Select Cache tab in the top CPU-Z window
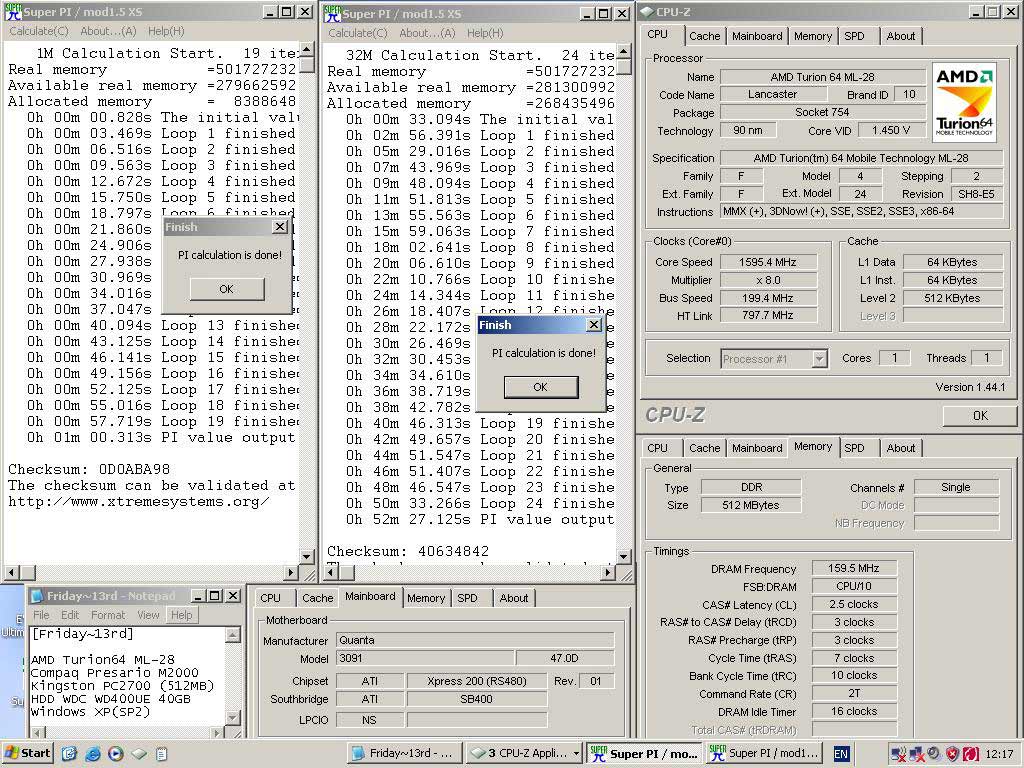 [x=705, y=36]
